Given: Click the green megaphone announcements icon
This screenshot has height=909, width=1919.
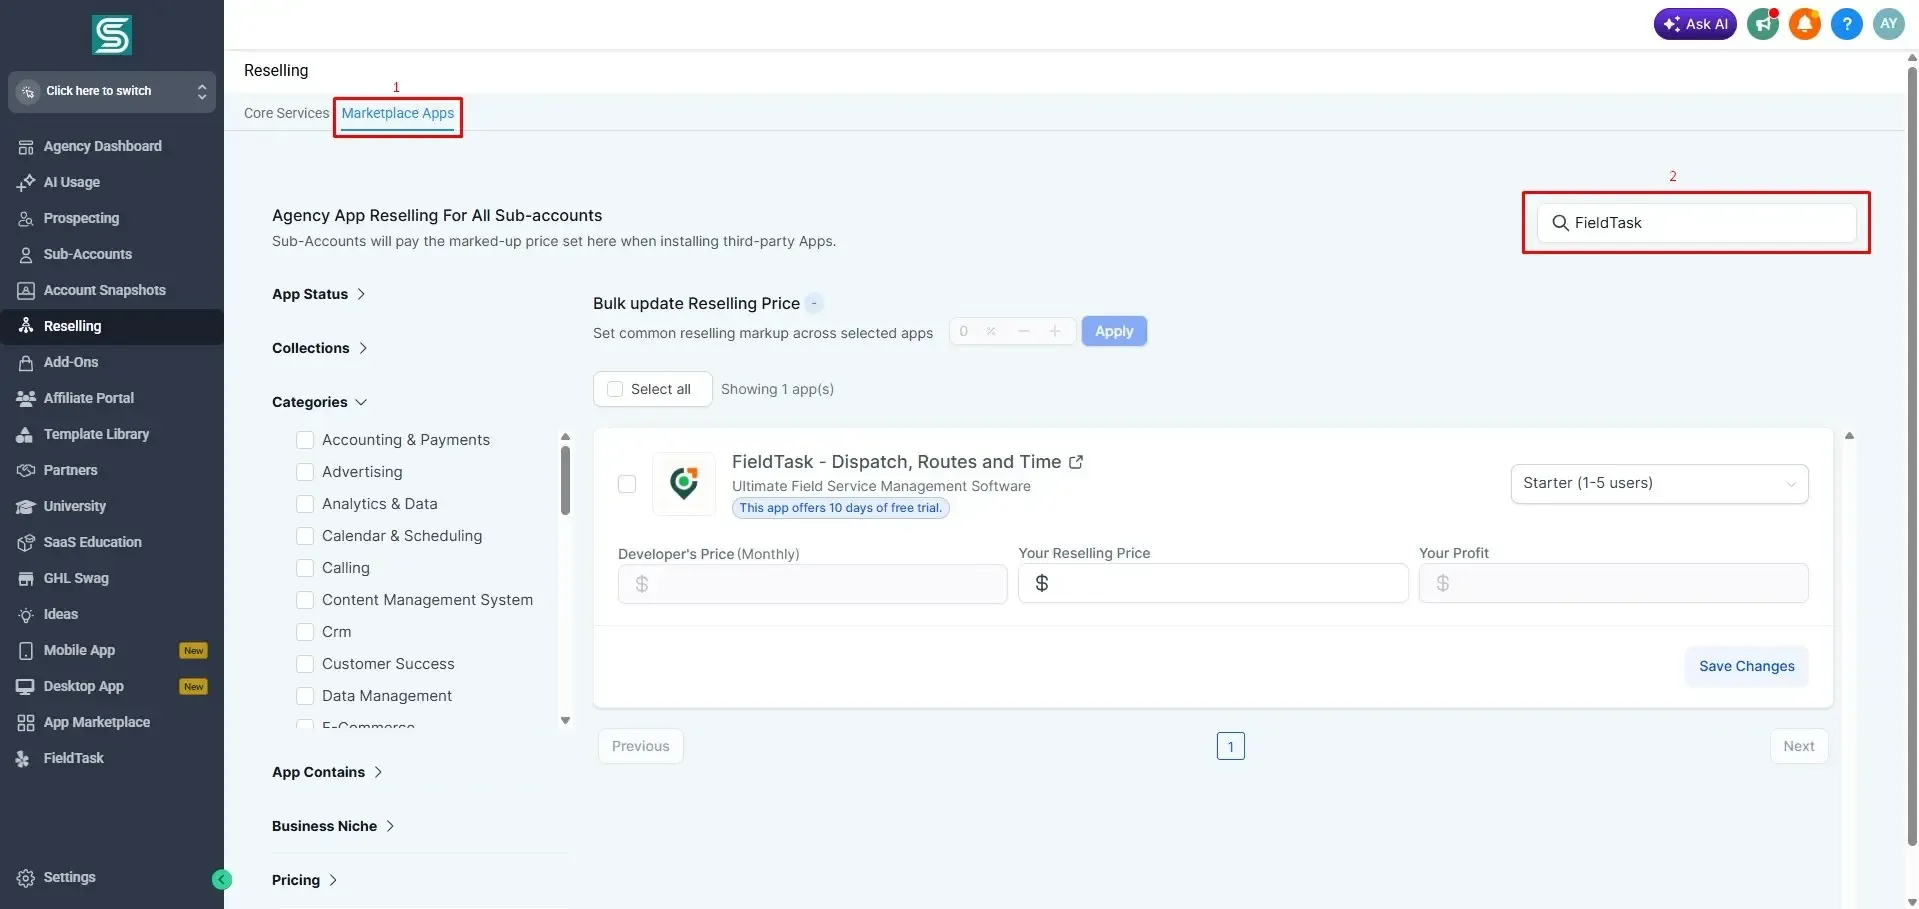Looking at the screenshot, I should [1763, 24].
